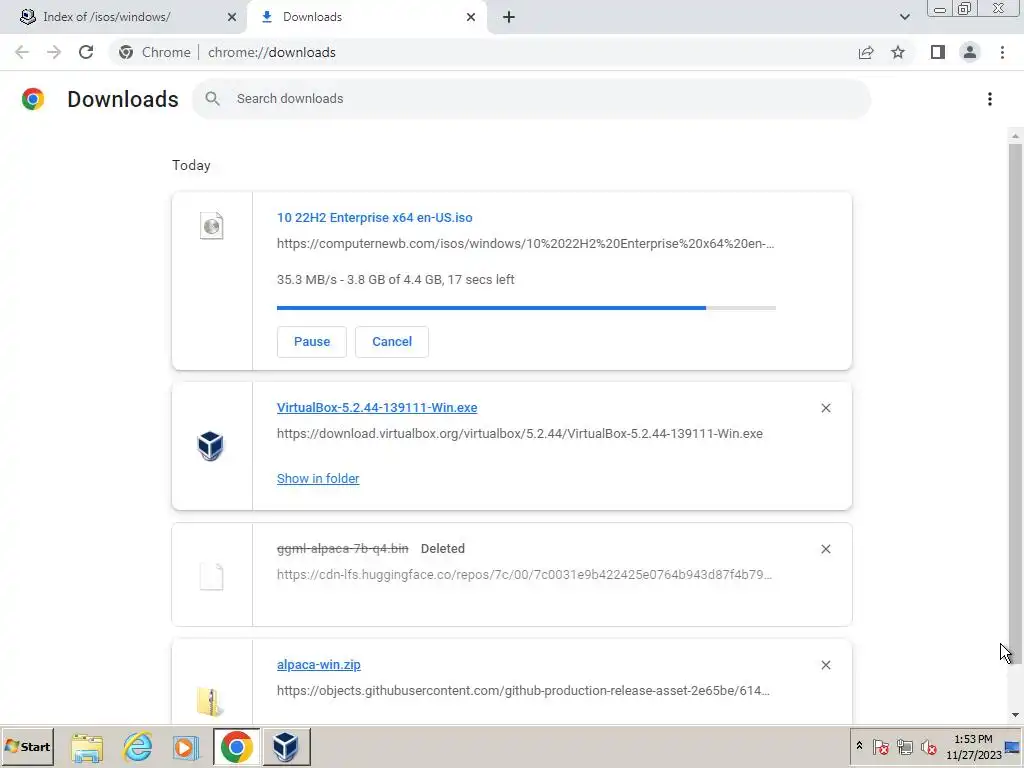Open the Windows Start menu
The height and width of the screenshot is (768, 1024).
pyautogui.click(x=27, y=746)
